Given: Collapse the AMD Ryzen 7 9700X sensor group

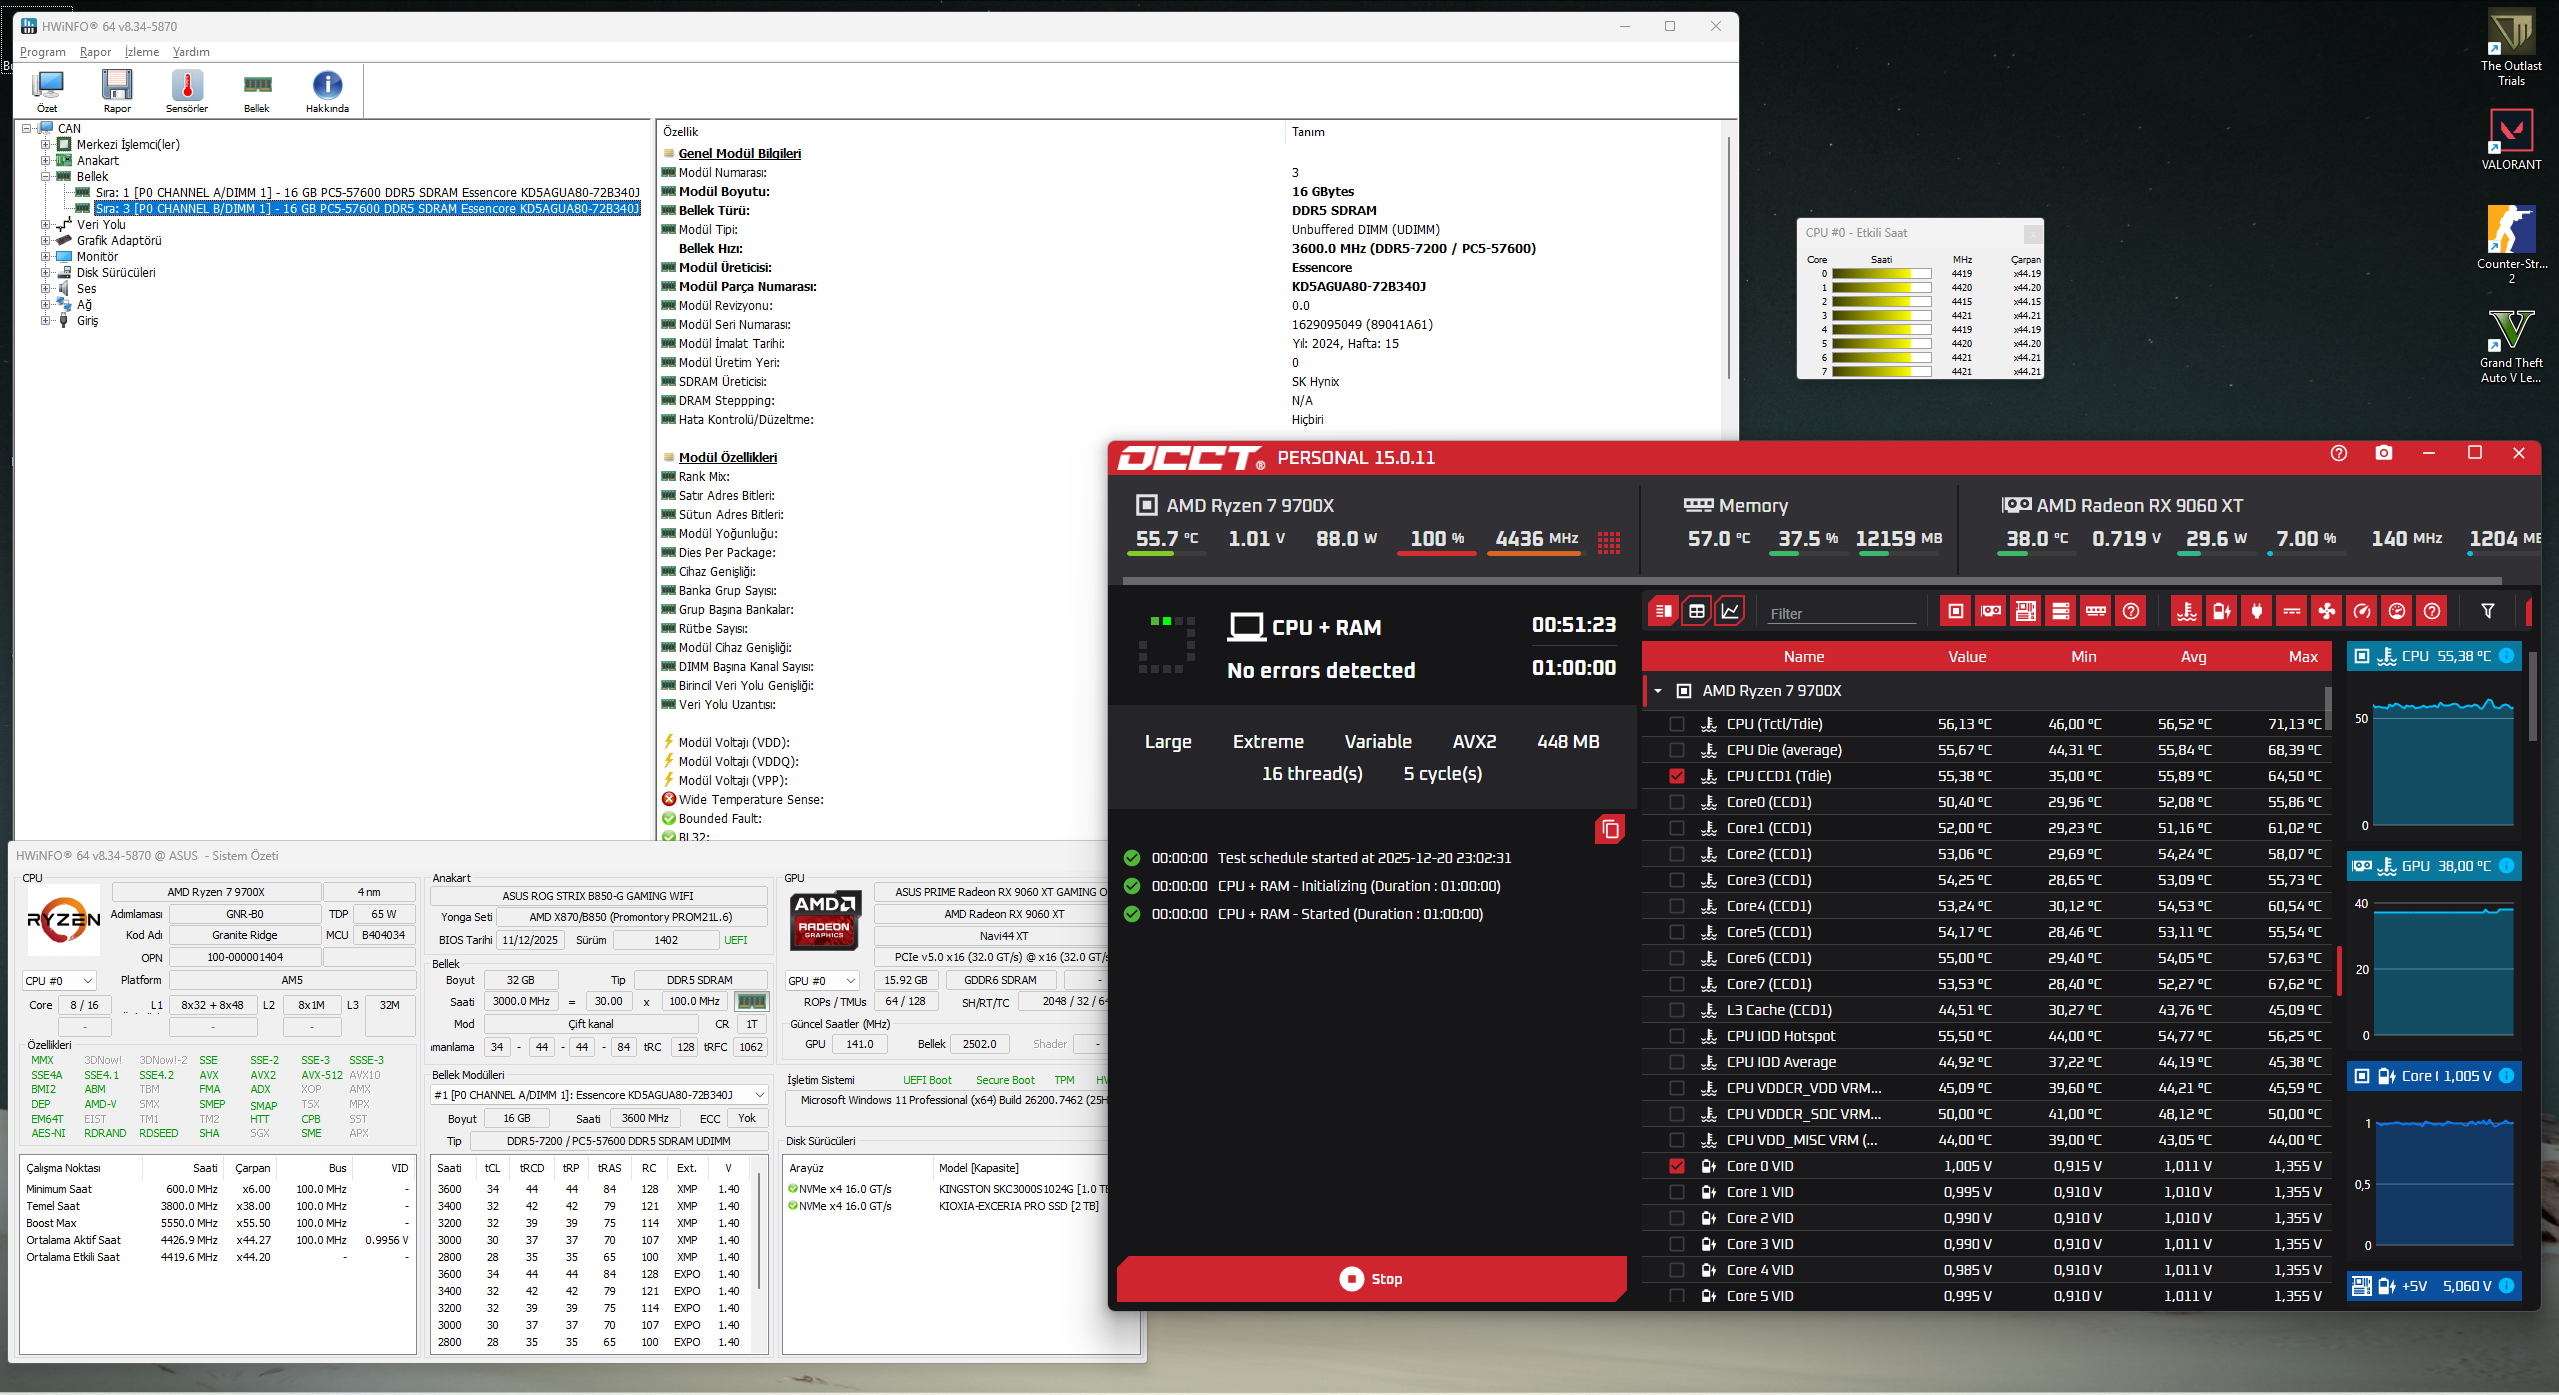Looking at the screenshot, I should pyautogui.click(x=1658, y=691).
